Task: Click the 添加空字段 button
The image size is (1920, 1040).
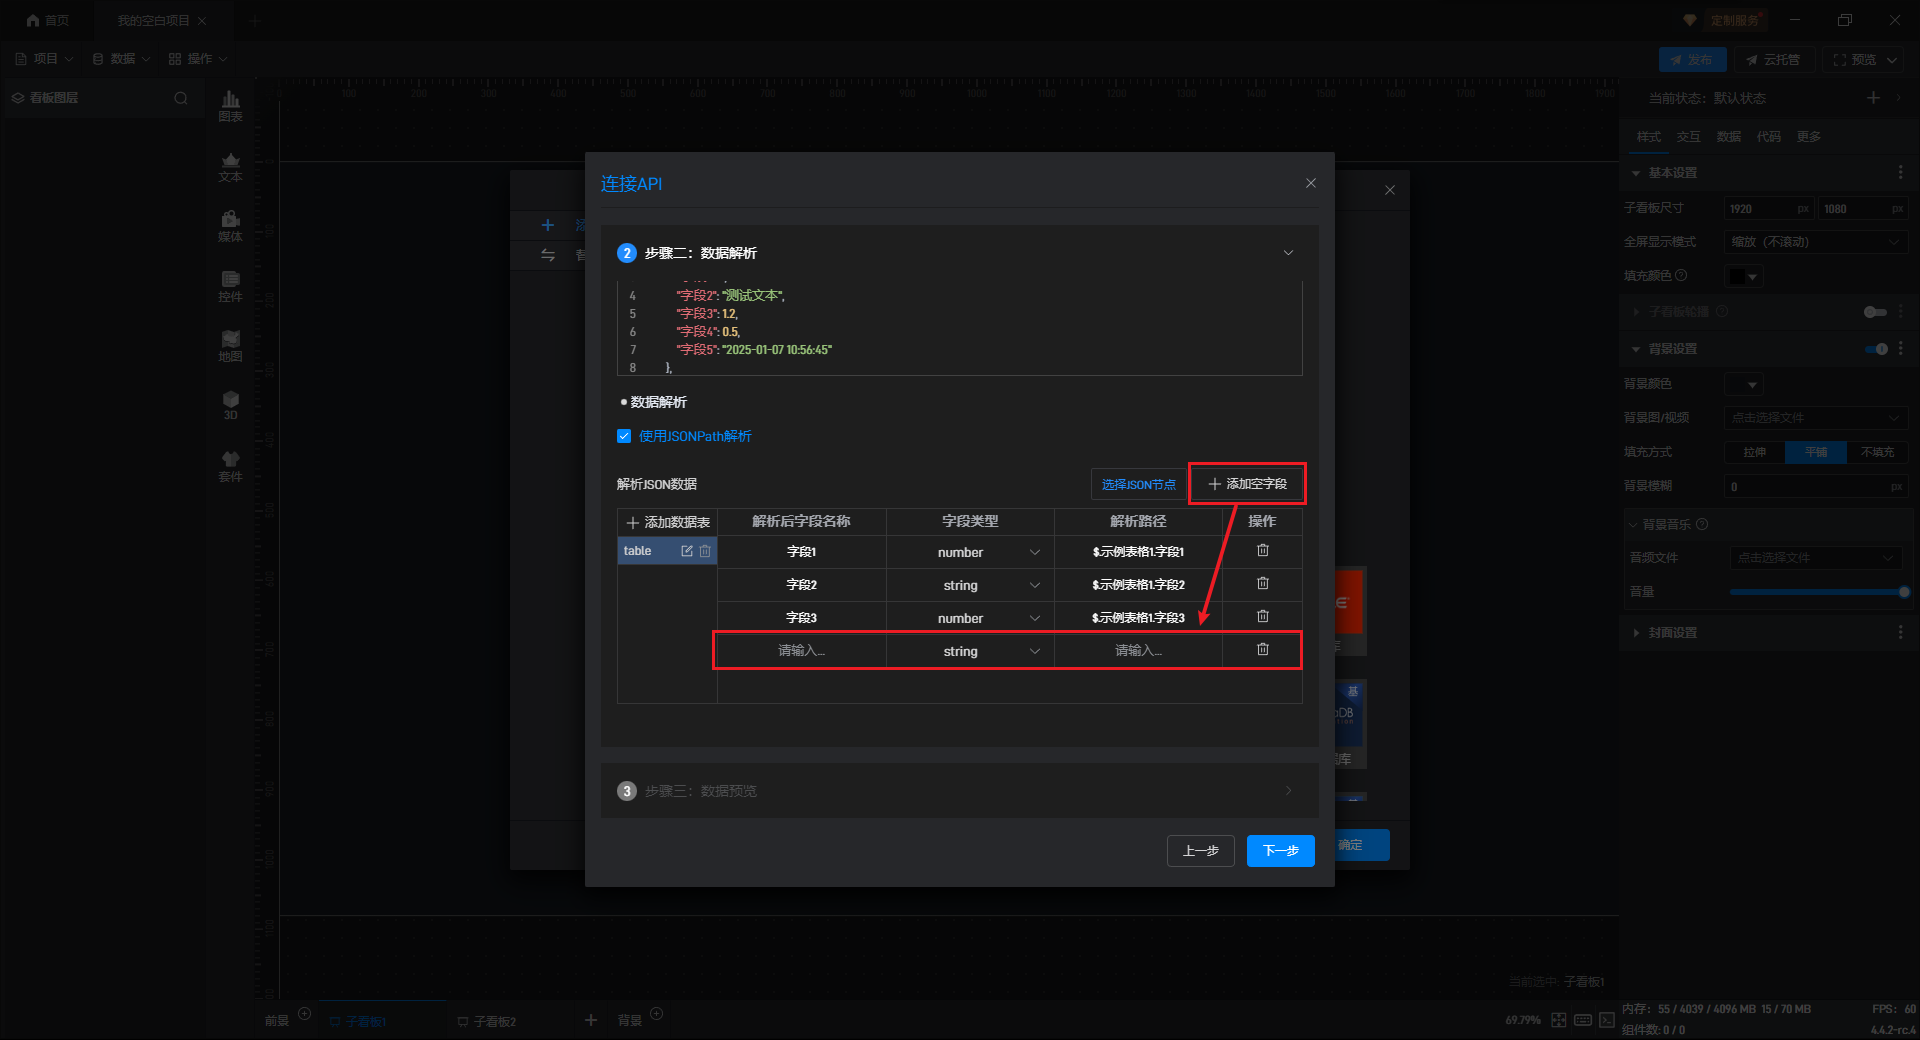Action: coord(1247,484)
